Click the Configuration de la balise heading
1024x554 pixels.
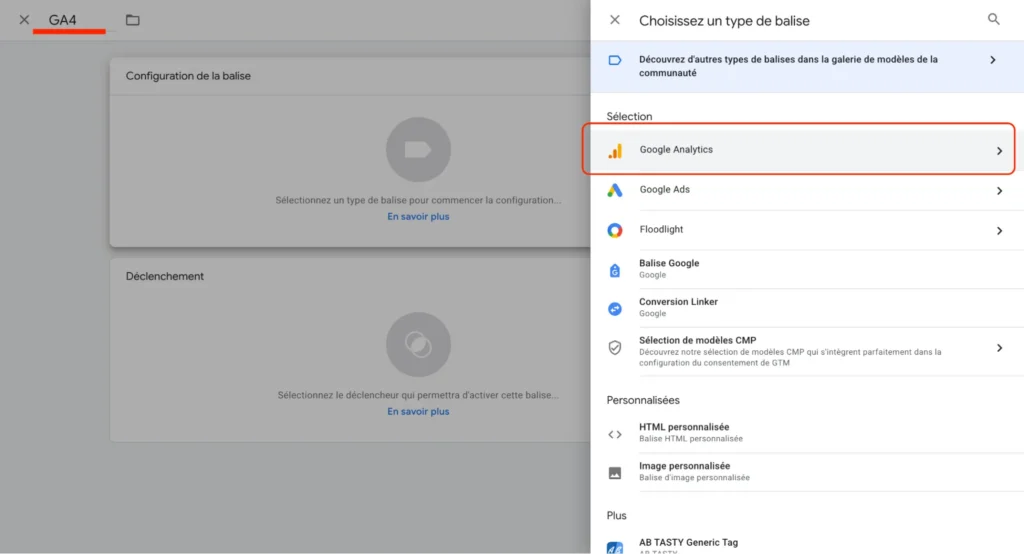click(x=188, y=76)
